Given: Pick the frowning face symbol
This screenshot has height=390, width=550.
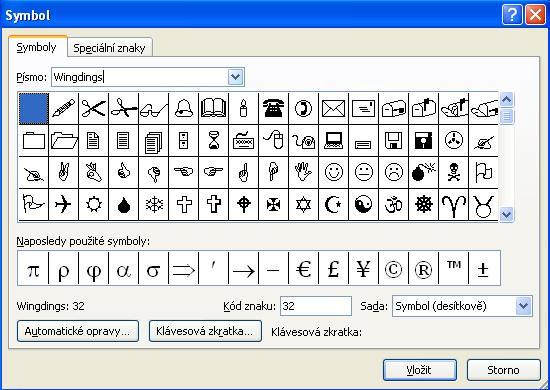Looking at the screenshot, I should 394,173.
